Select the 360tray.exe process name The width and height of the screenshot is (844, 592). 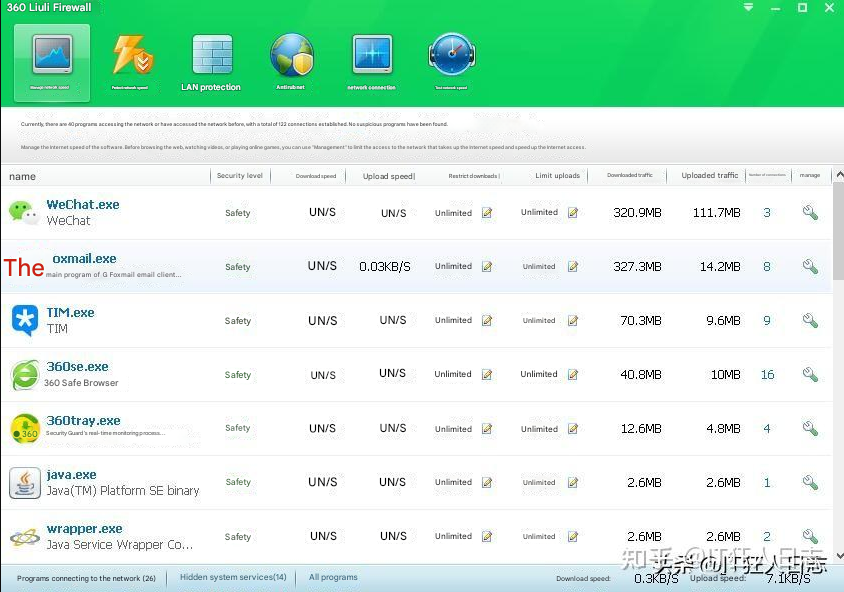click(x=83, y=420)
